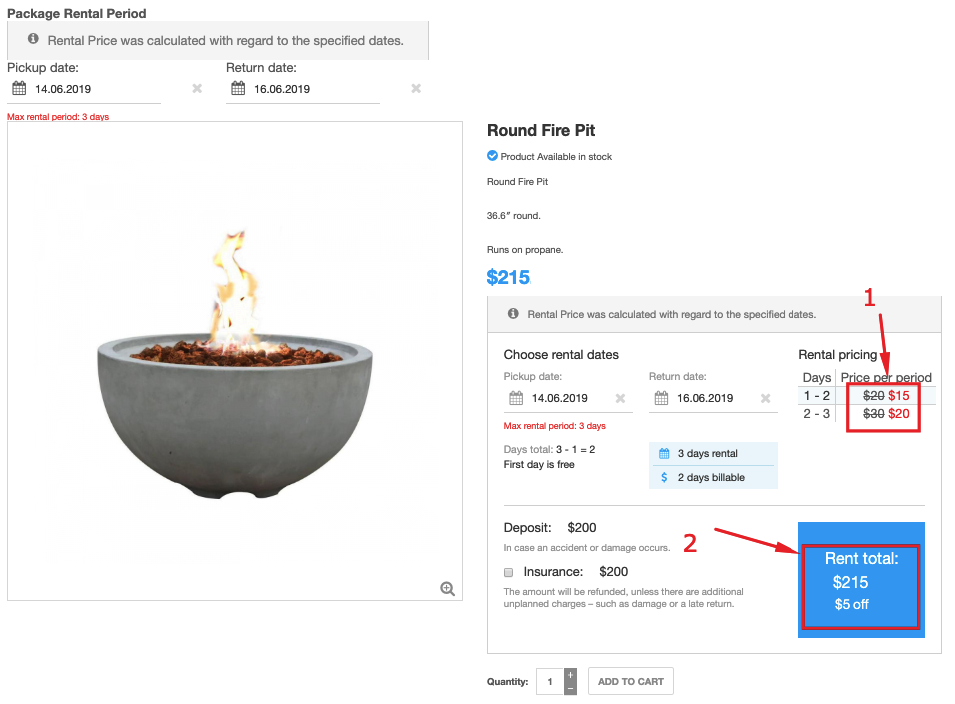Click the calendar icon beside top Return date
The image size is (955, 704).
coord(237,89)
